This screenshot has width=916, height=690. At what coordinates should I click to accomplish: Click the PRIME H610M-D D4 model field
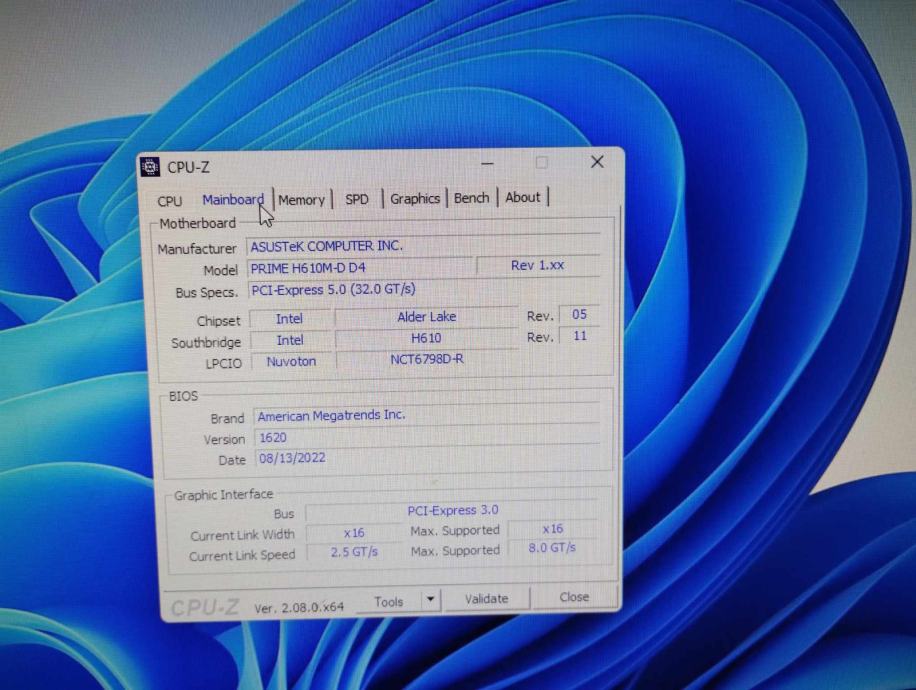point(360,268)
